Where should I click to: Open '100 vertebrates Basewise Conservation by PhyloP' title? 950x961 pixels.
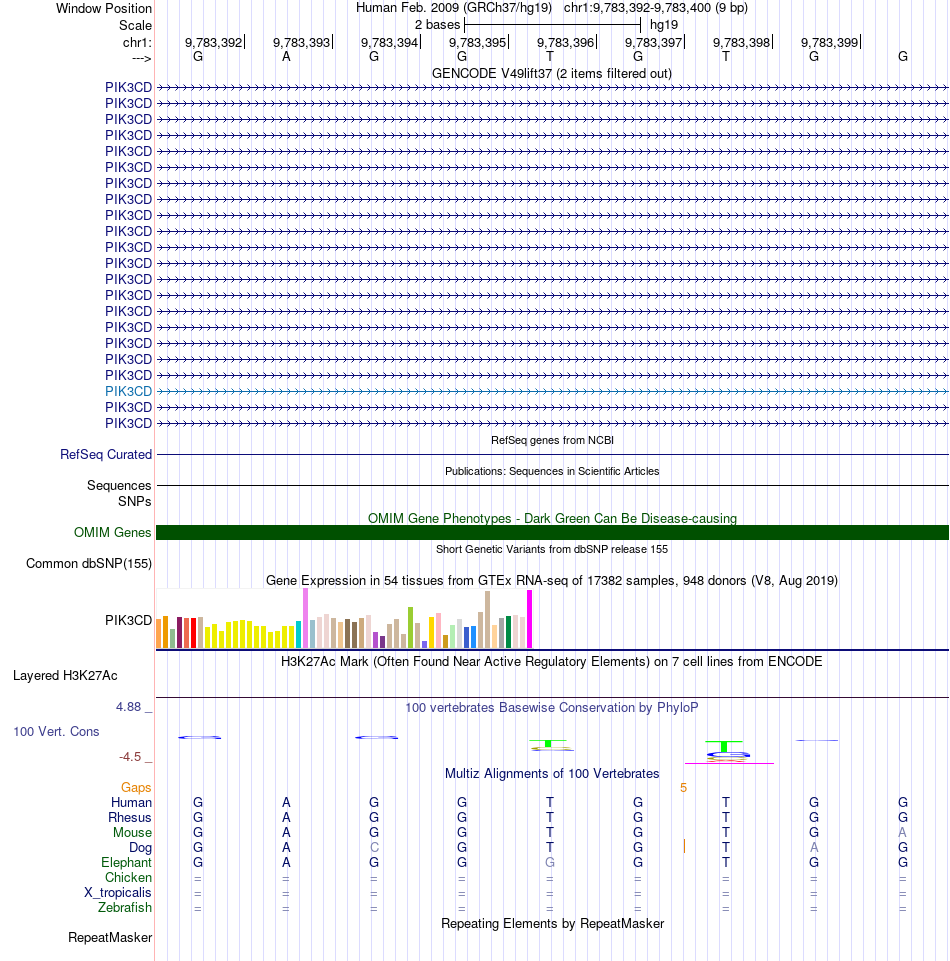552,707
